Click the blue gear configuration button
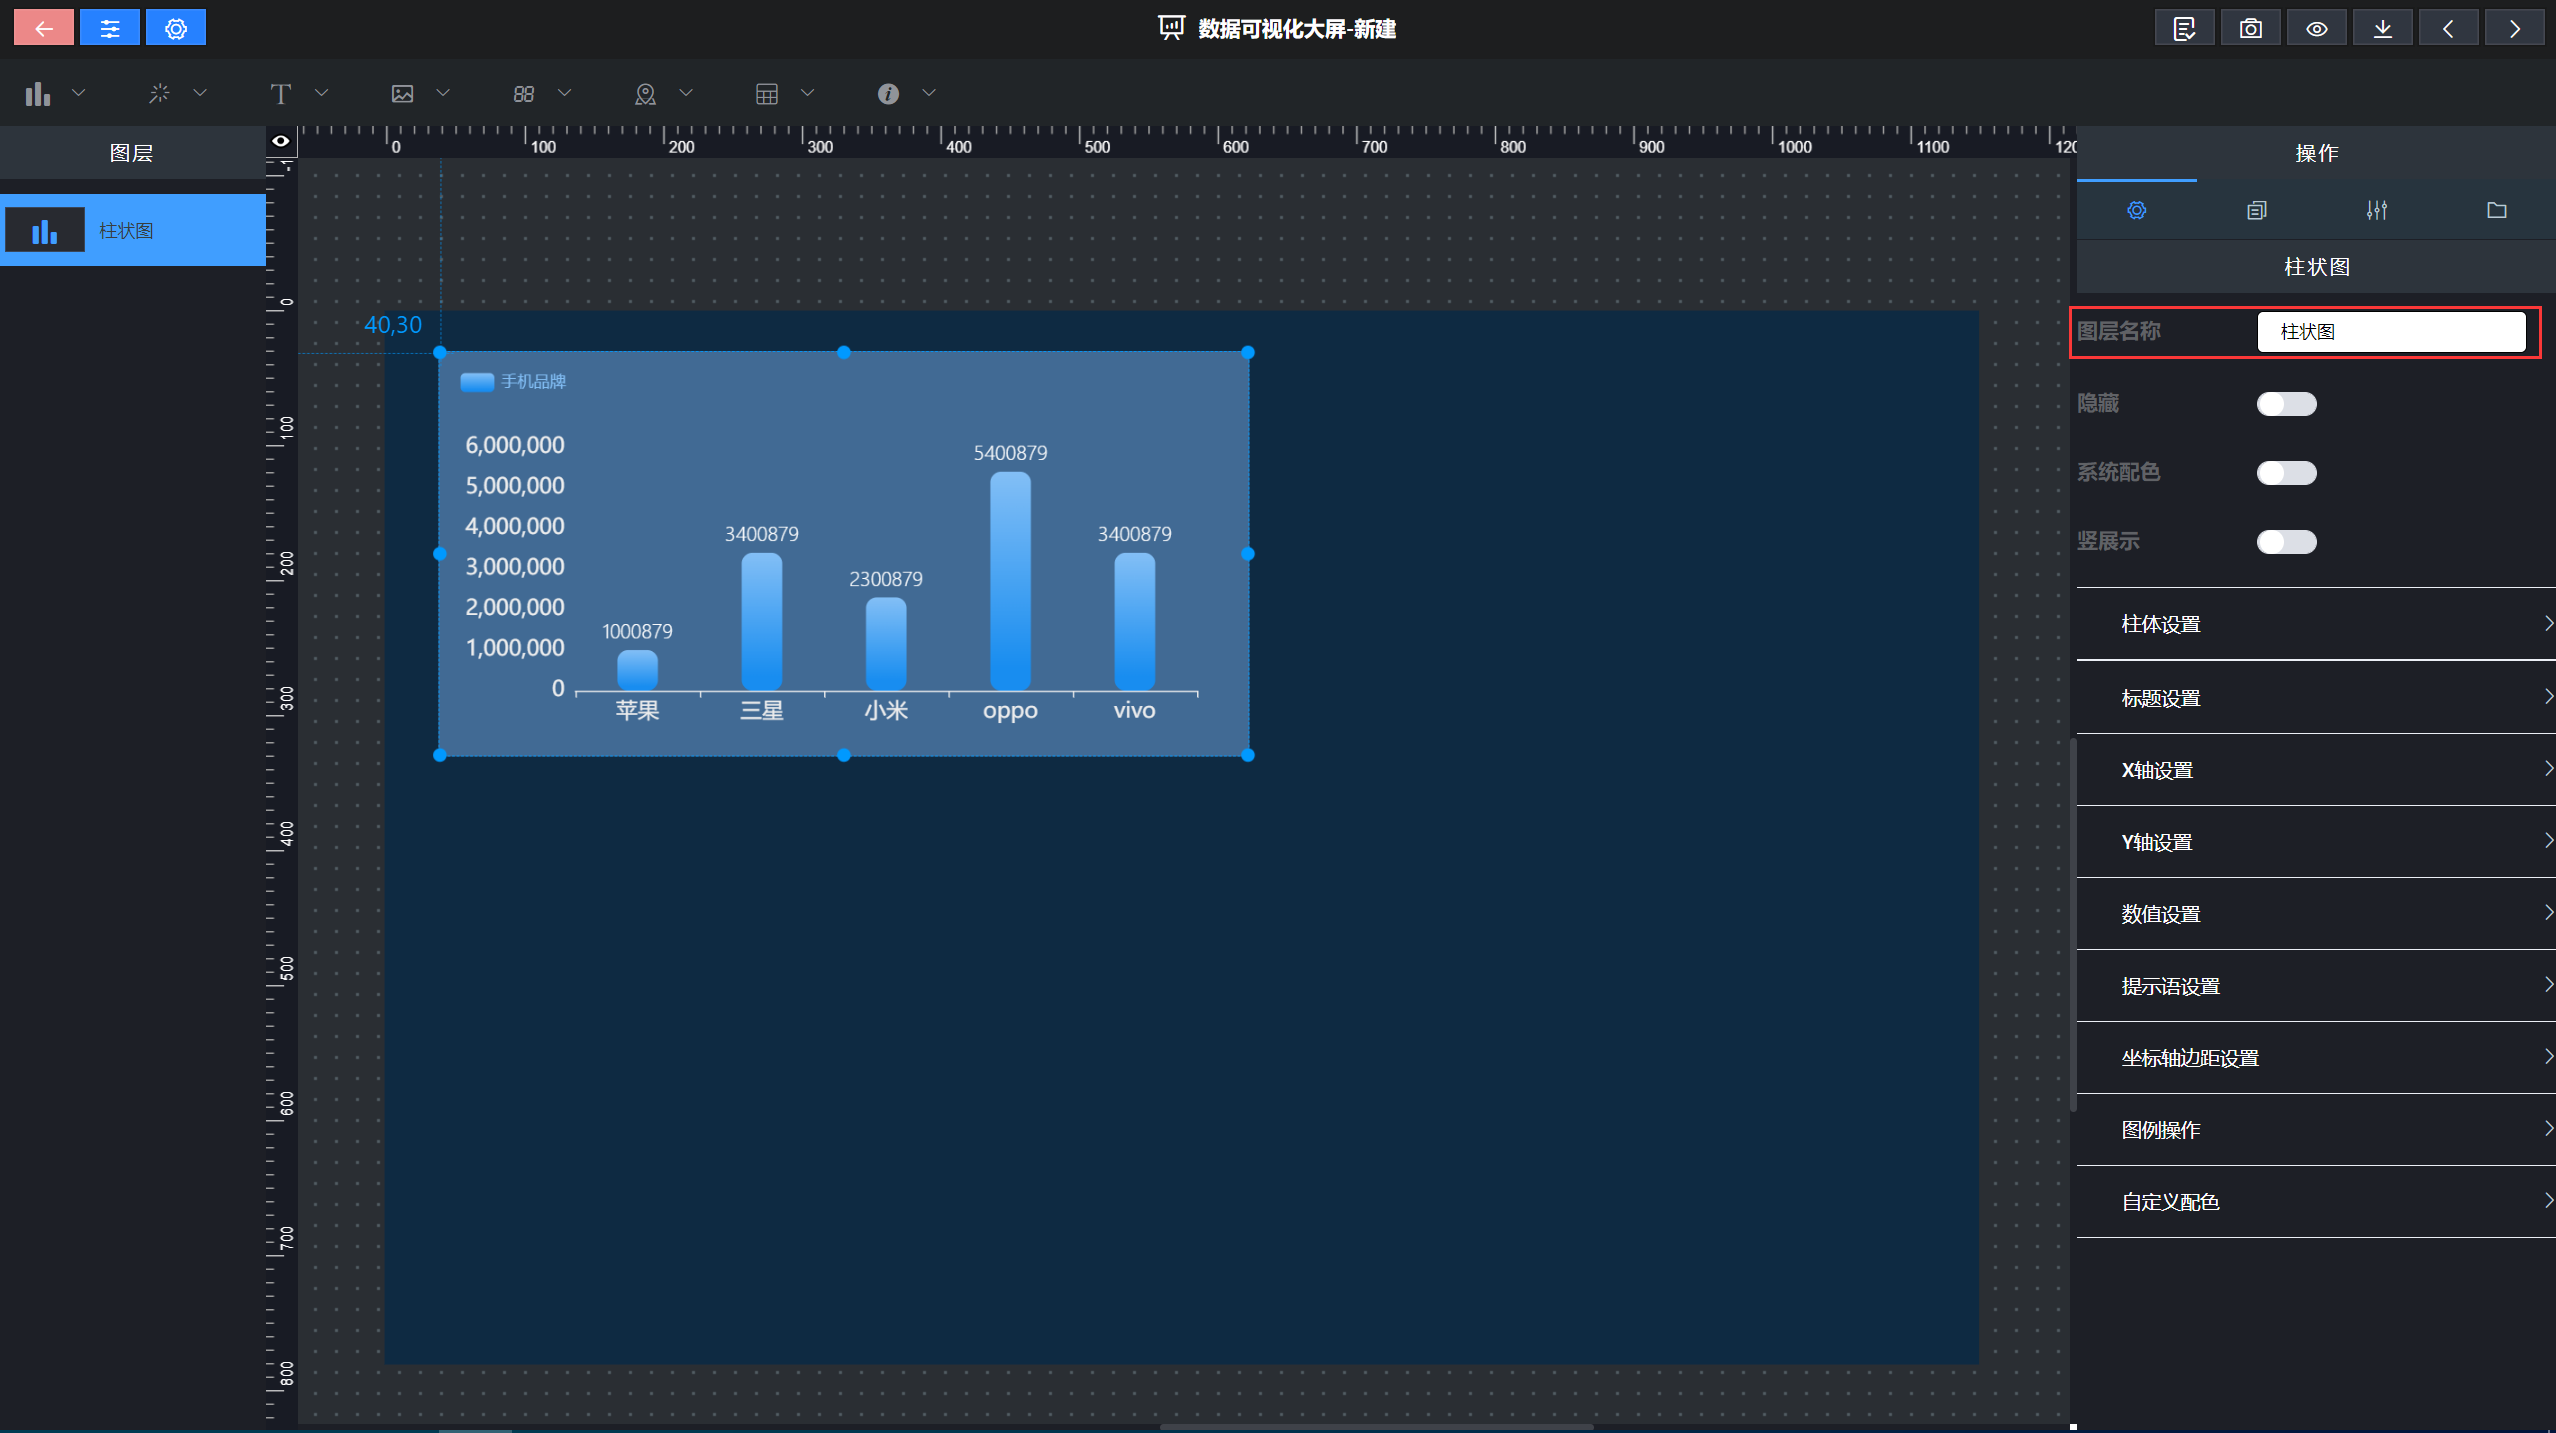 click(176, 28)
